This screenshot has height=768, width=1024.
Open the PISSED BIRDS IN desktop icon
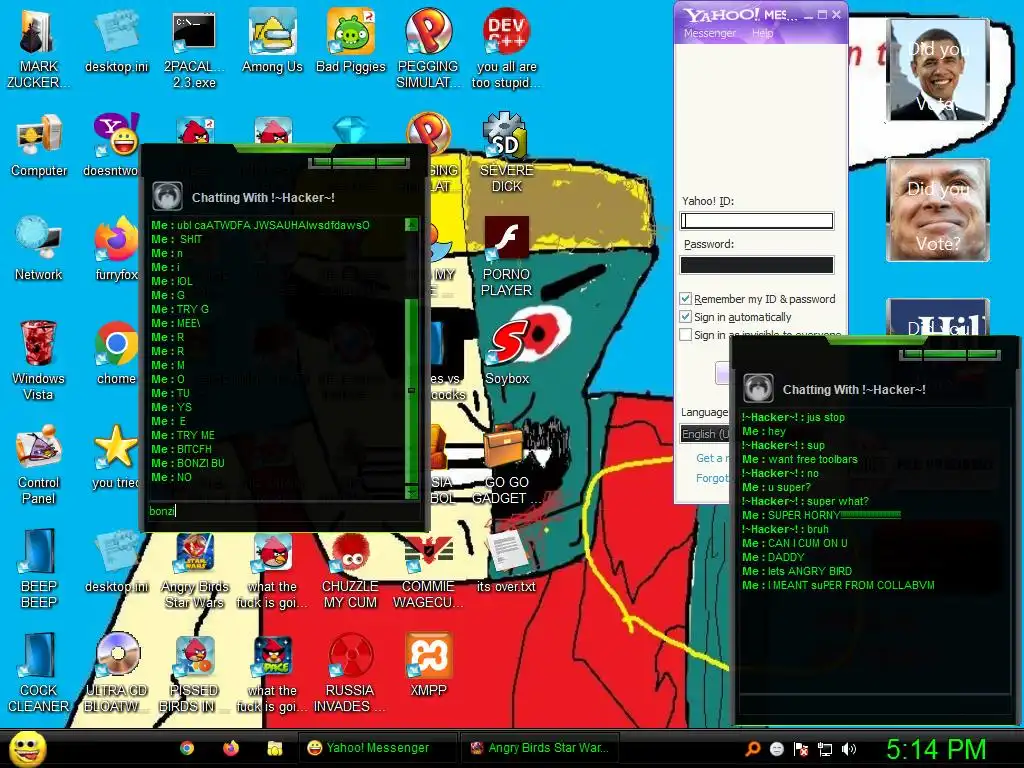coord(194,673)
